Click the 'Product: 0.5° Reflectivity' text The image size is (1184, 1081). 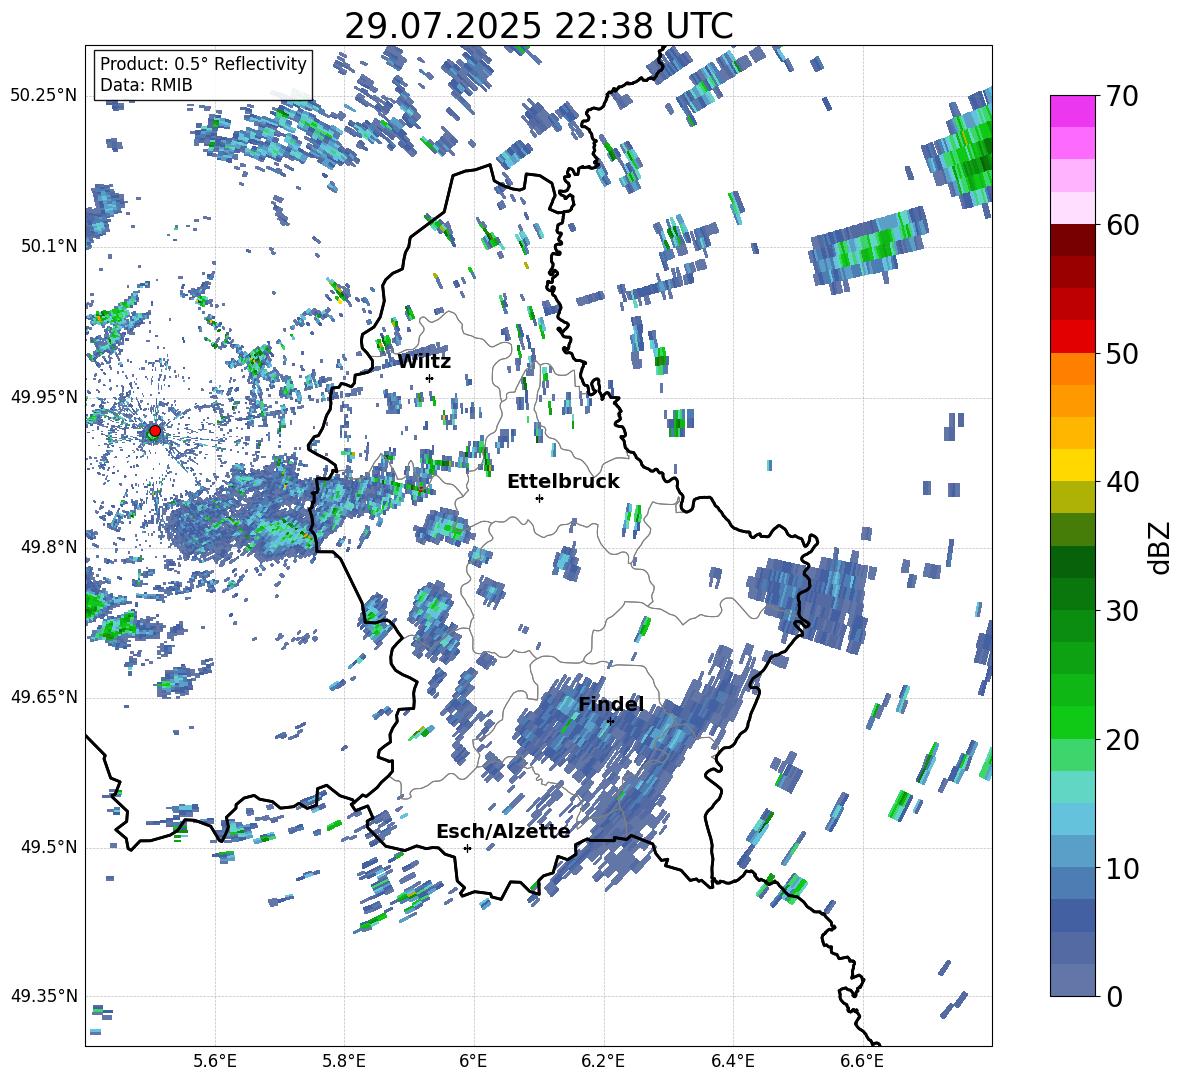click(203, 64)
